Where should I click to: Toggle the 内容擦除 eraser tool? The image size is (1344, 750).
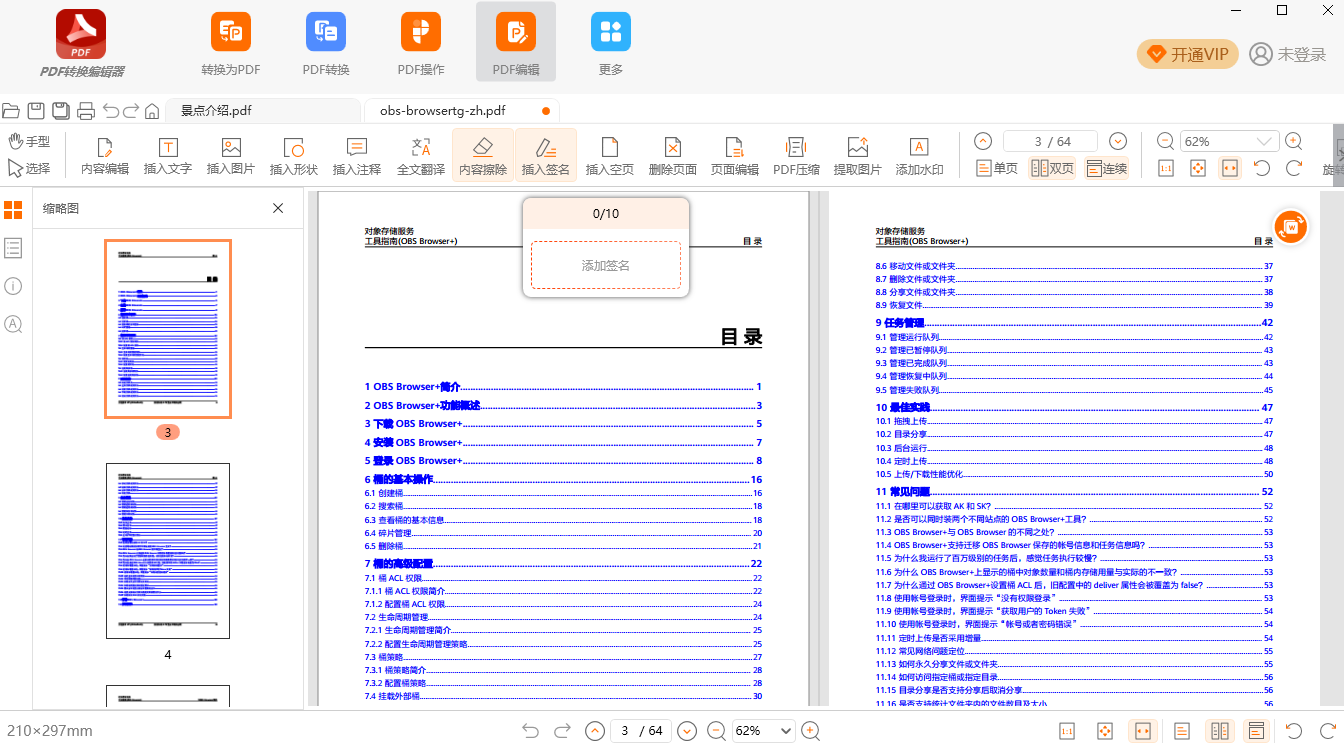483,156
